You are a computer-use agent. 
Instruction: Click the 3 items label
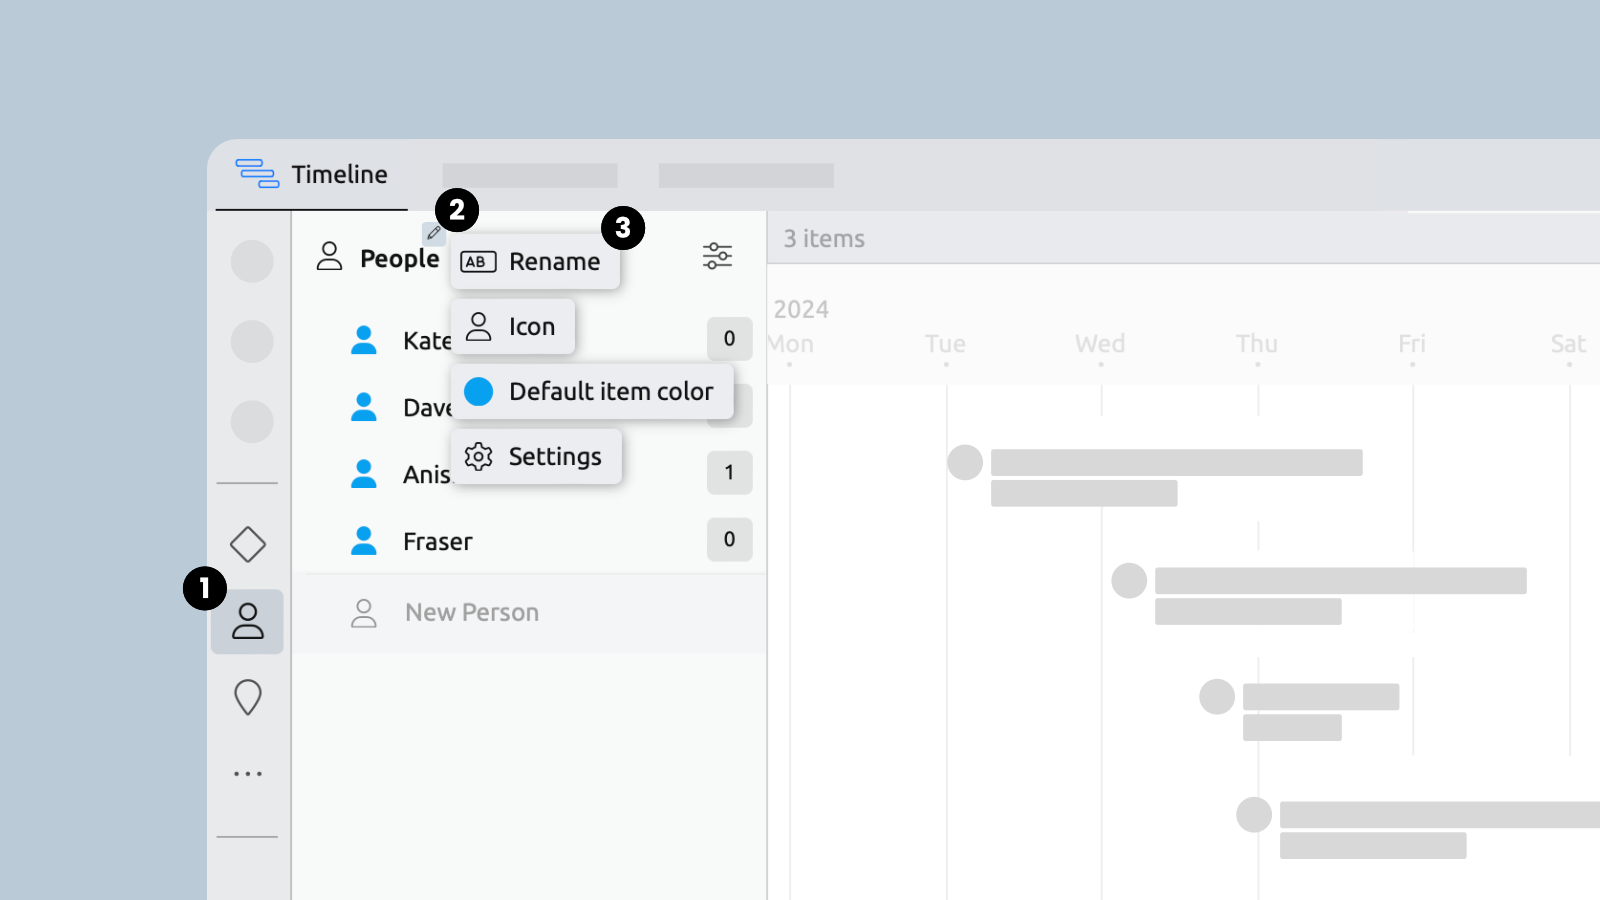[824, 239]
